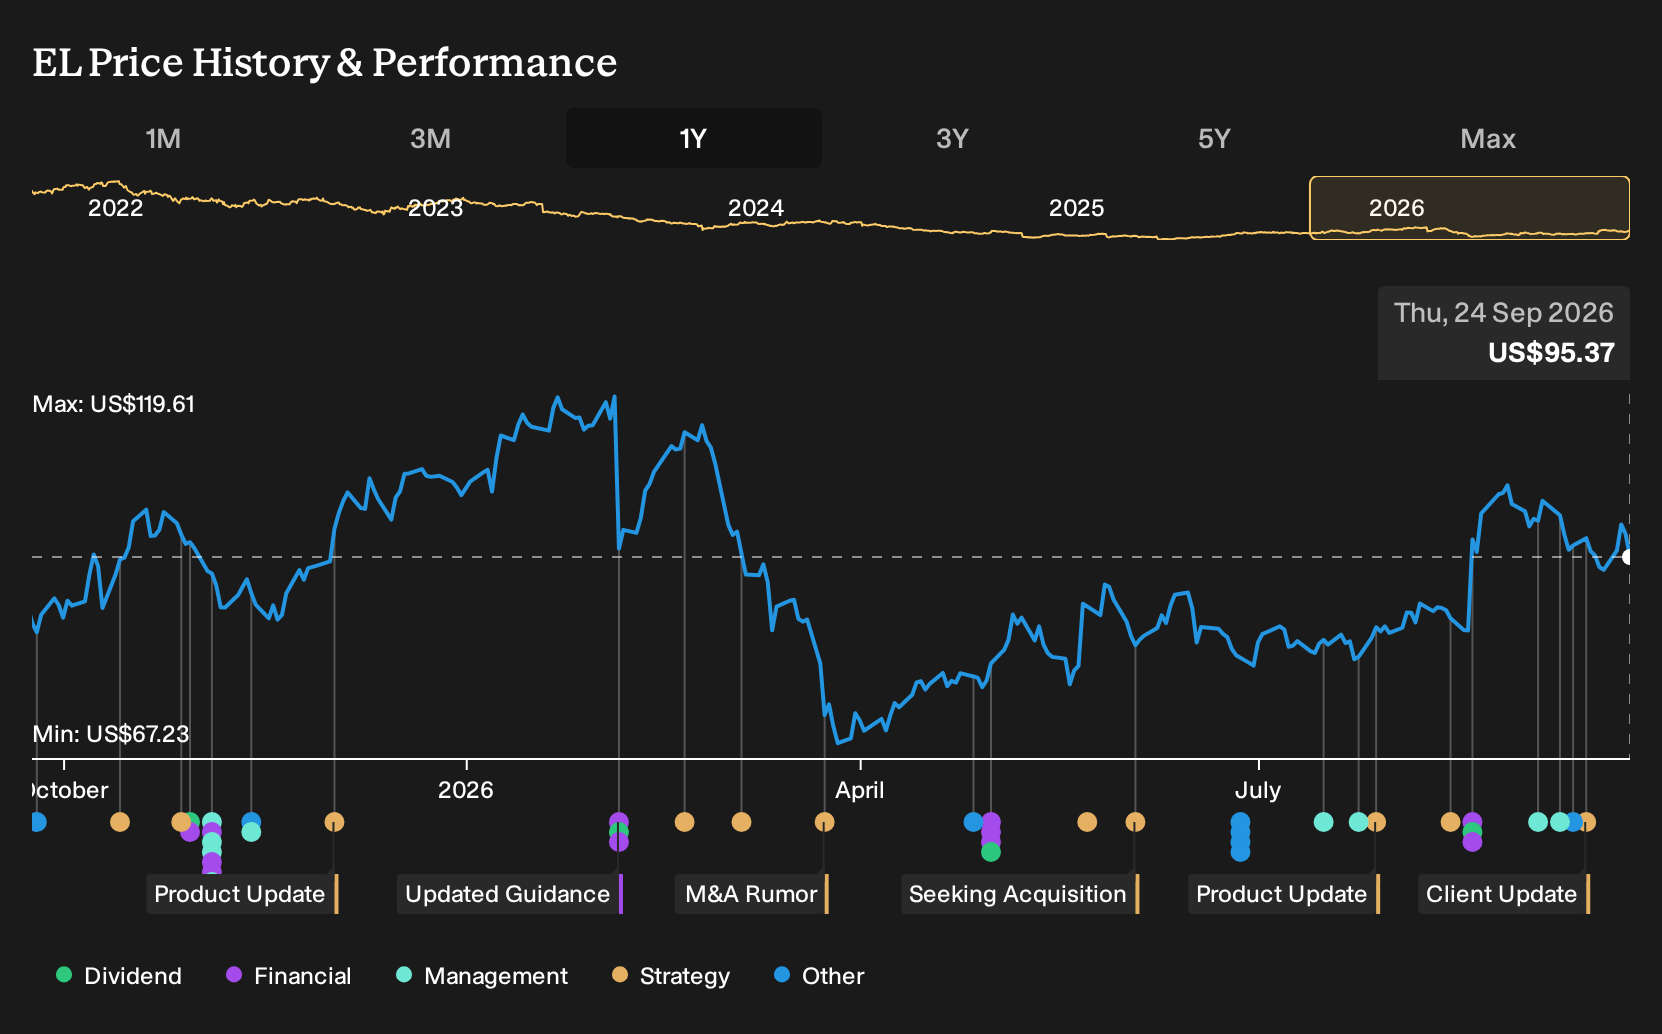Select the 1Y range tab

click(x=694, y=138)
